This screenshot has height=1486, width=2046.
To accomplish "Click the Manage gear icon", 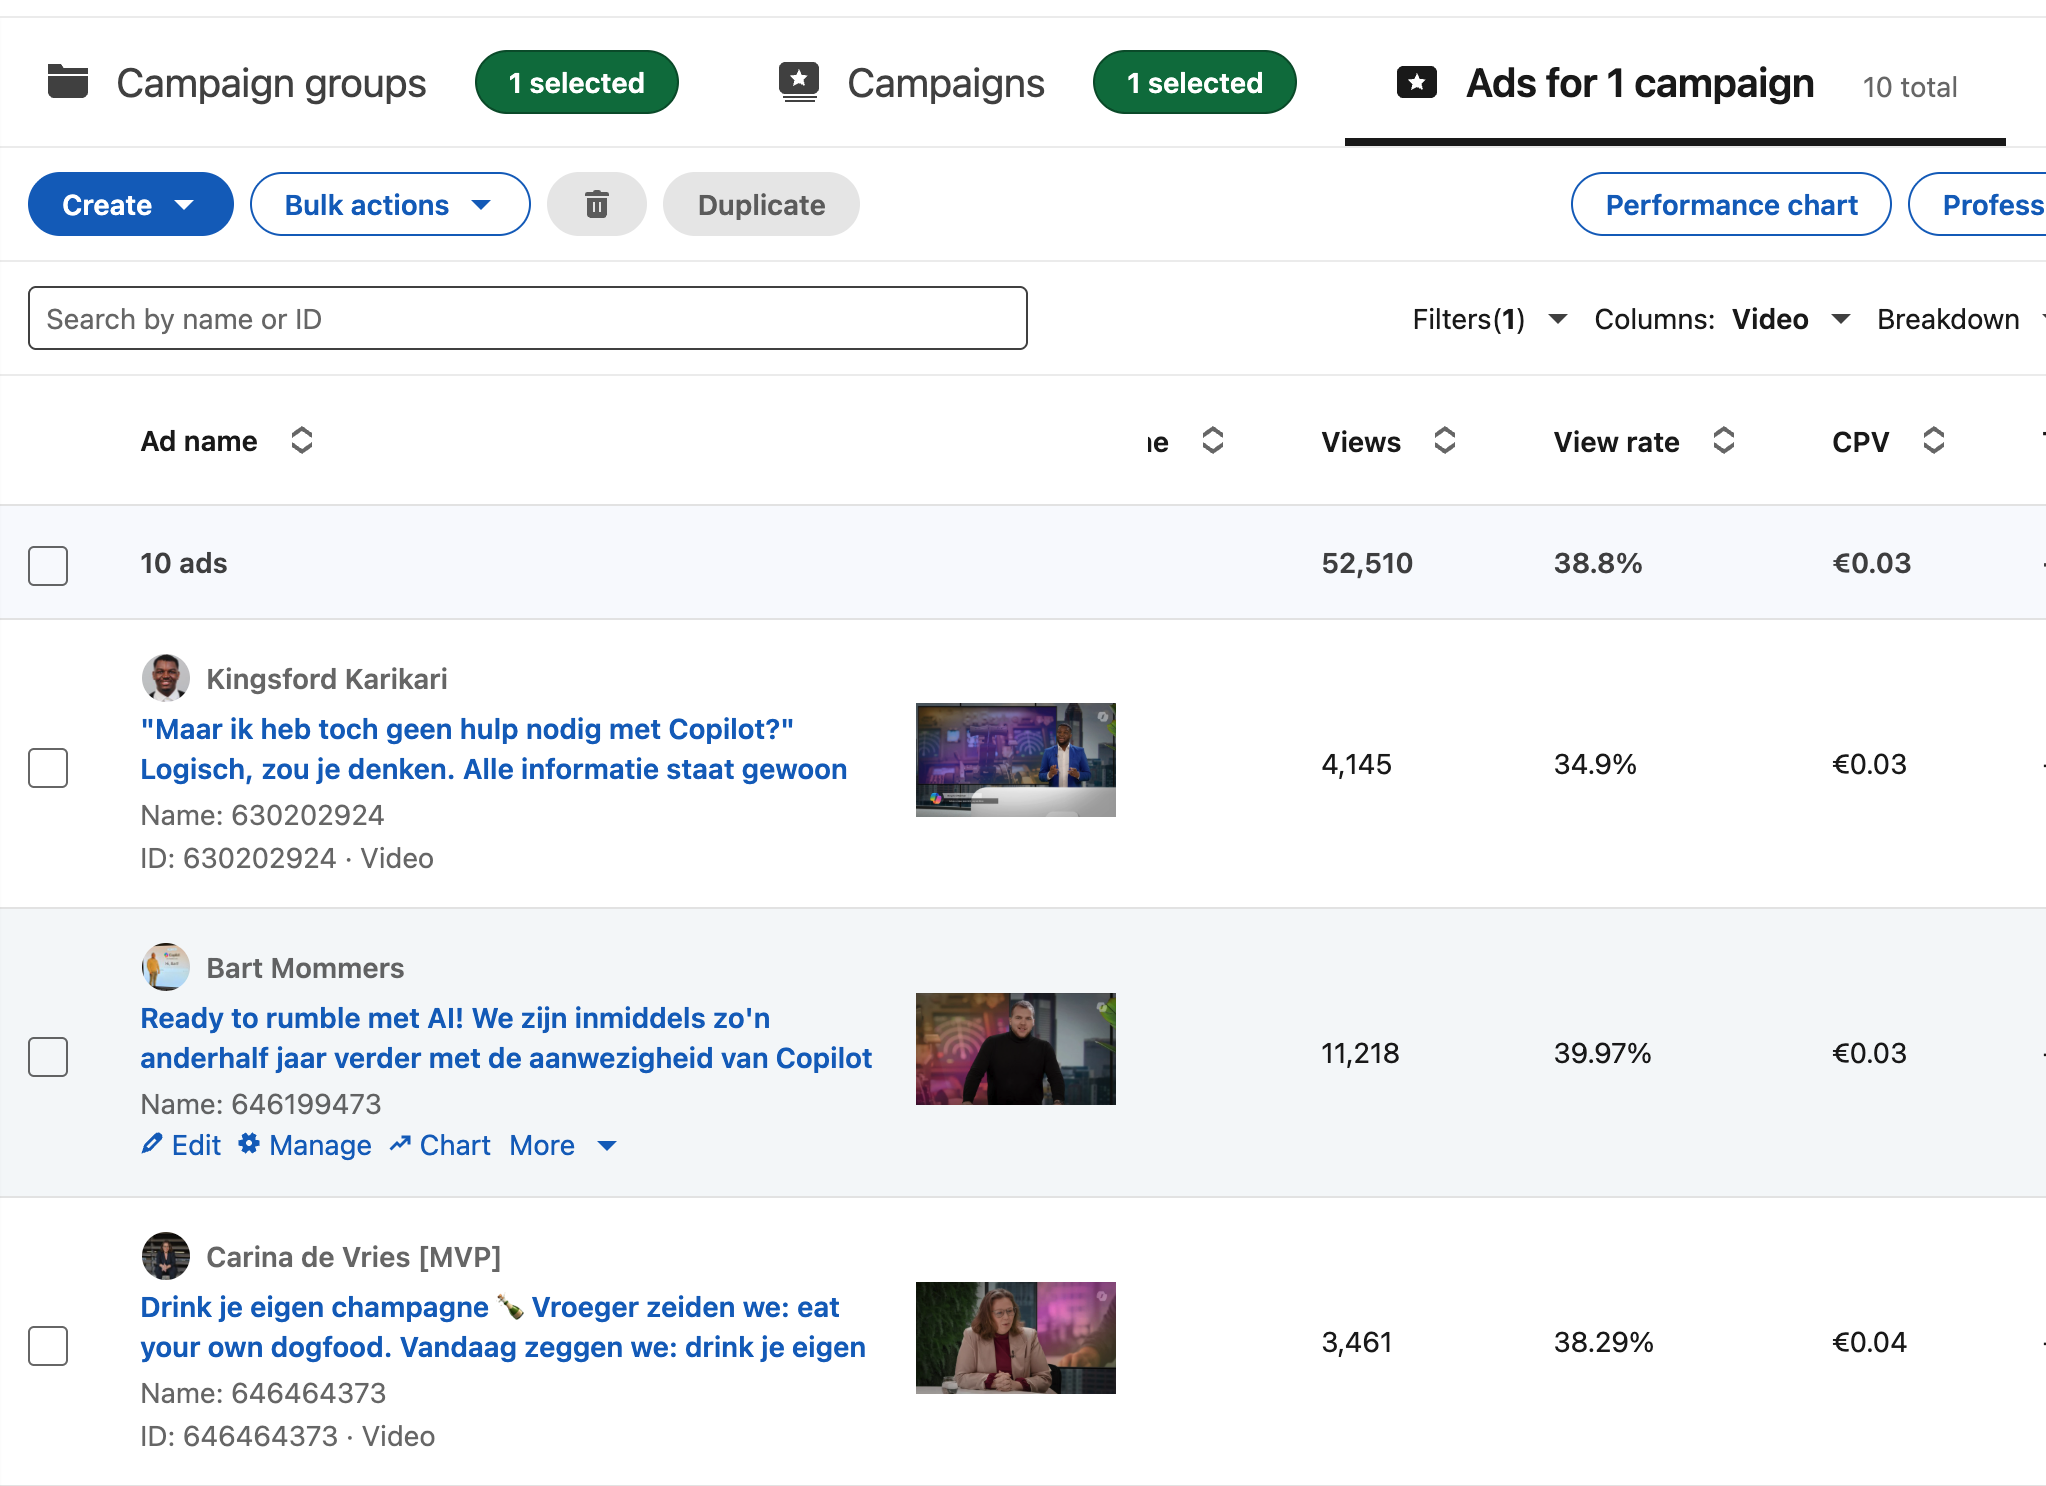I will 249,1144.
